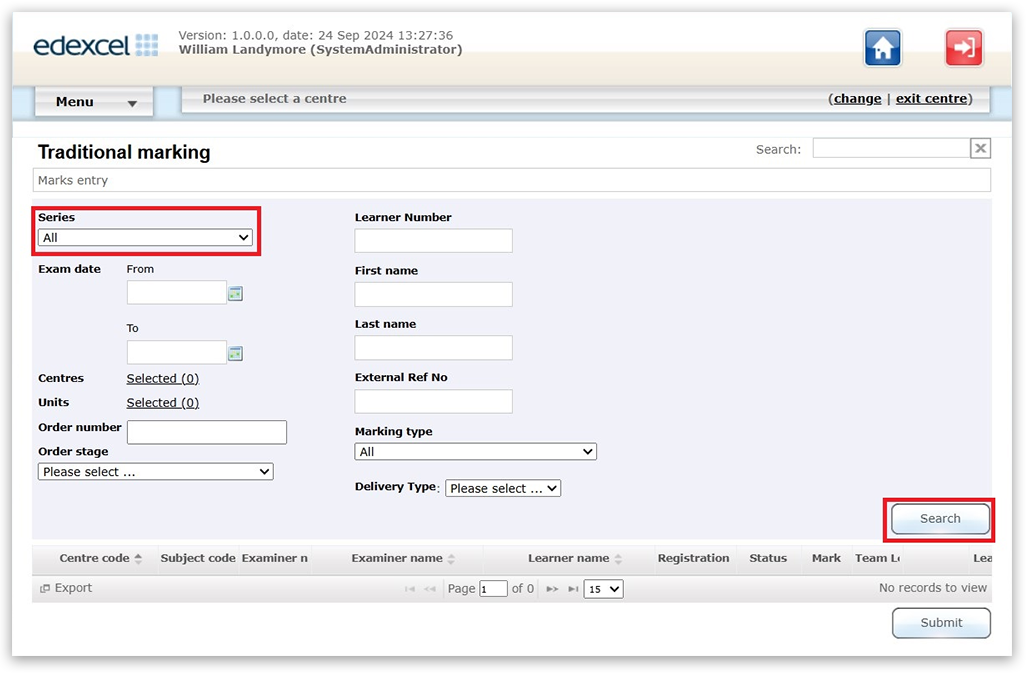The height and width of the screenshot is (674, 1030).
Task: Click the red logout icon
Action: tap(963, 48)
